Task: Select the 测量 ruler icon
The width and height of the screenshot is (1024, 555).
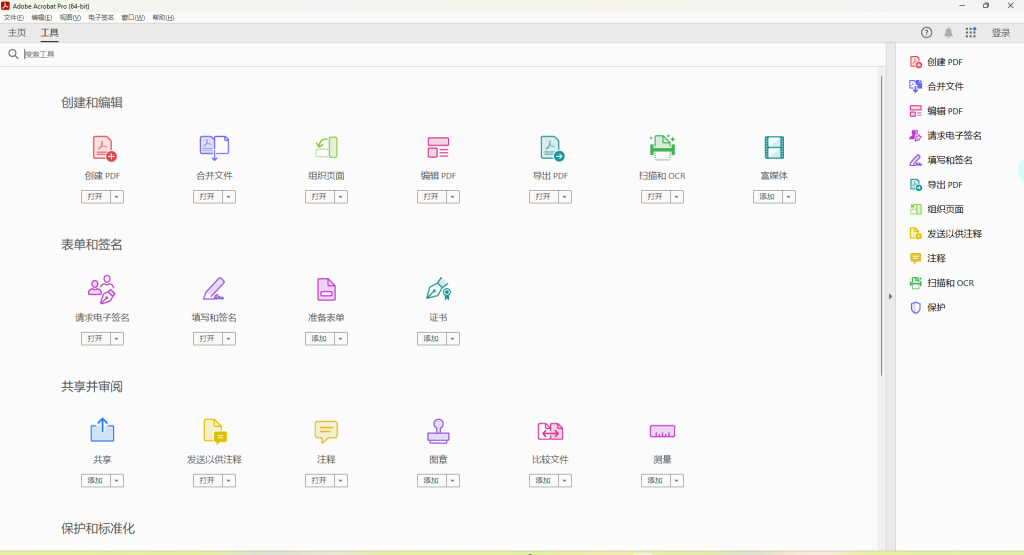Action: [662, 431]
